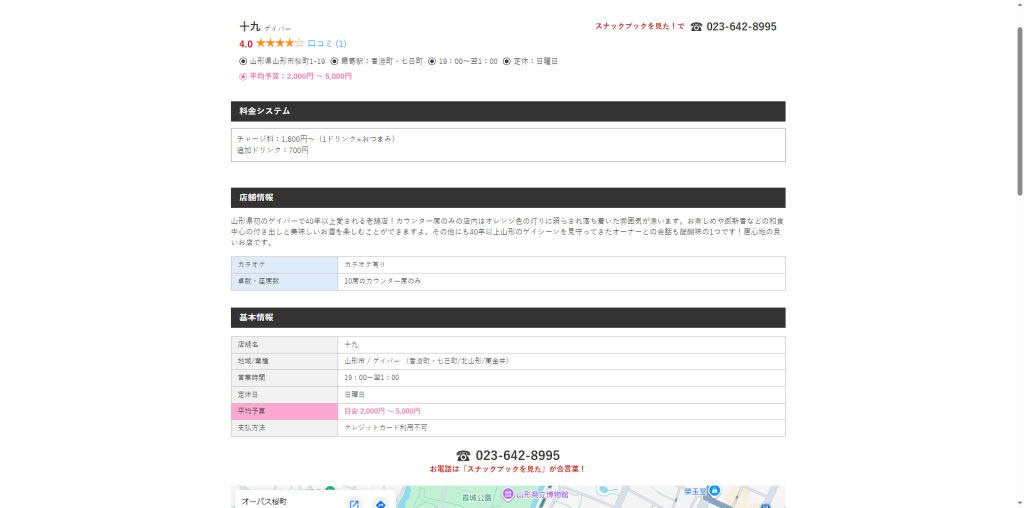Click the orange star rating icons
The height and width of the screenshot is (508, 1024).
tap(280, 43)
